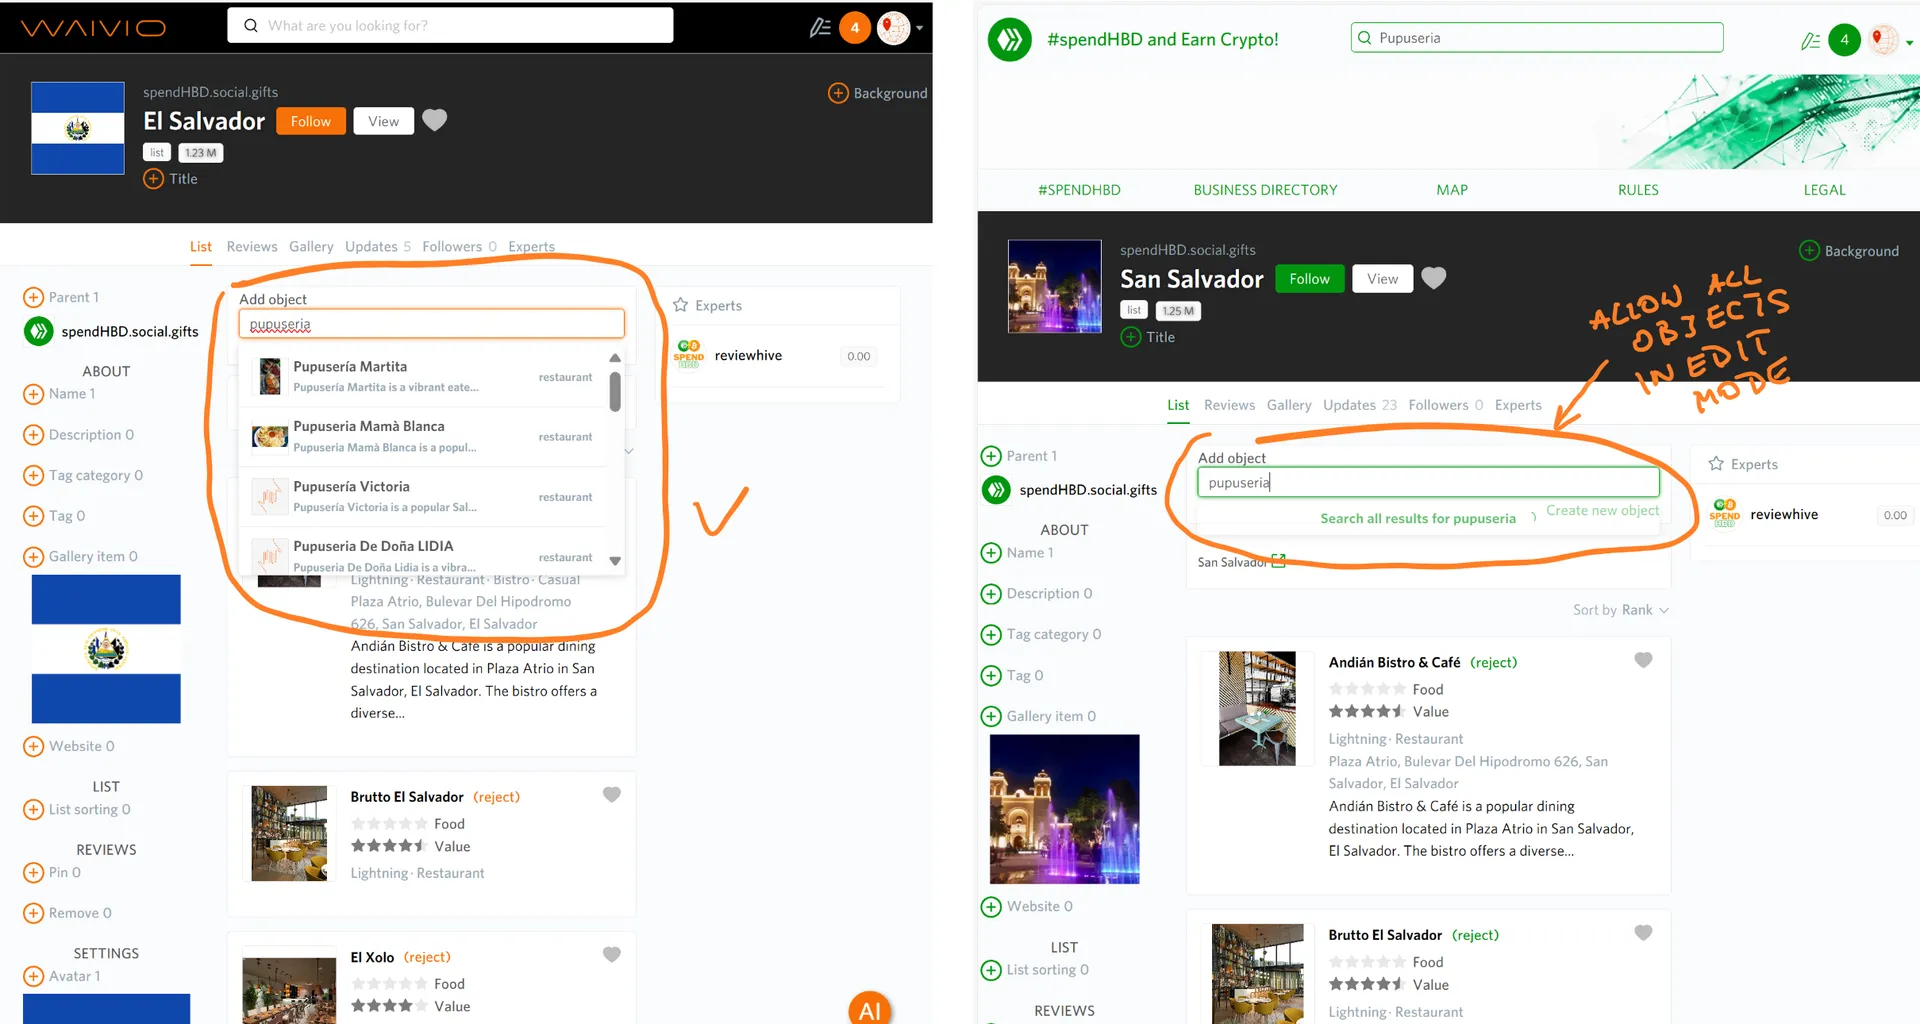Viewport: 1920px width, 1024px height.
Task: Add Avatar plus icon in left sidebar
Action: point(33,976)
